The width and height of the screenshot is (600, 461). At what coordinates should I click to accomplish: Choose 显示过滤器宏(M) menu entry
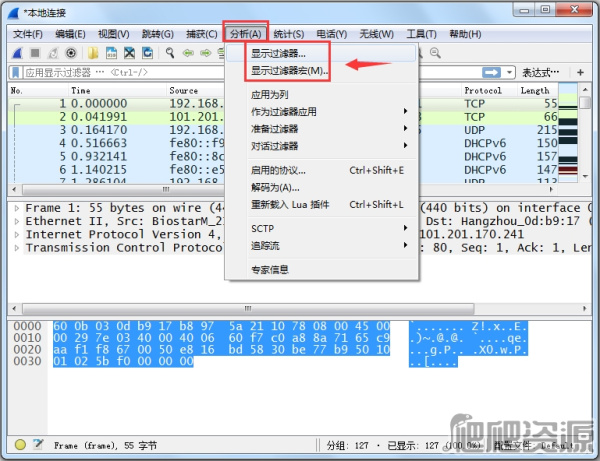(x=321, y=71)
